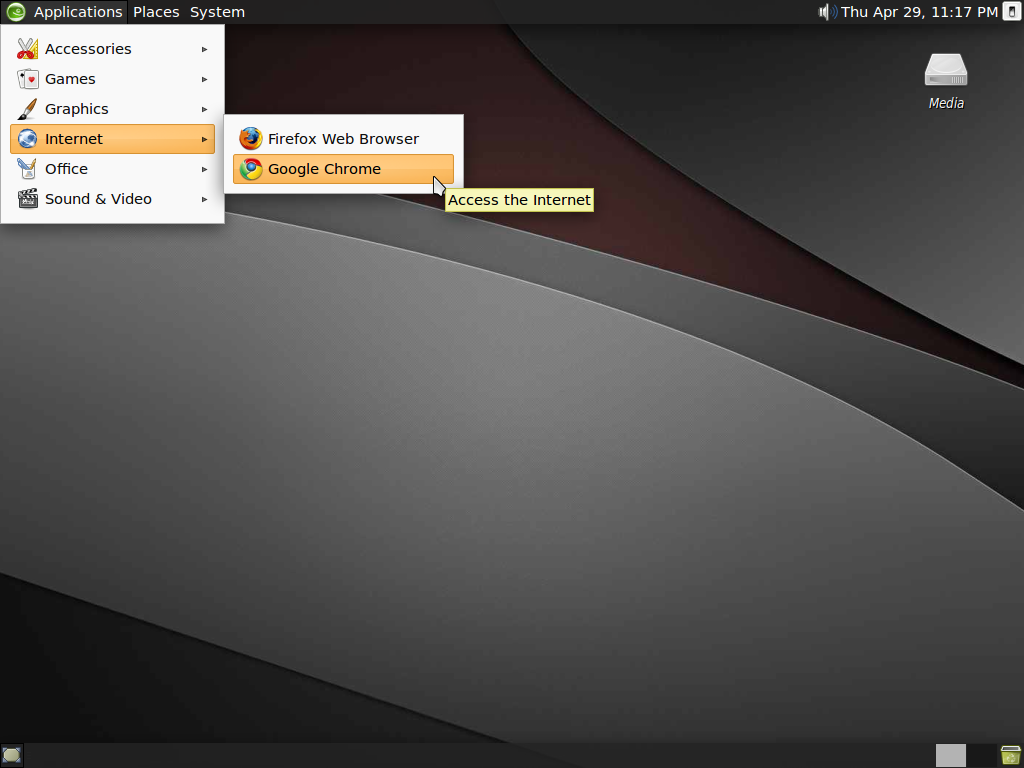Select Internet menu entry
1024x768 pixels.
click(x=112, y=139)
